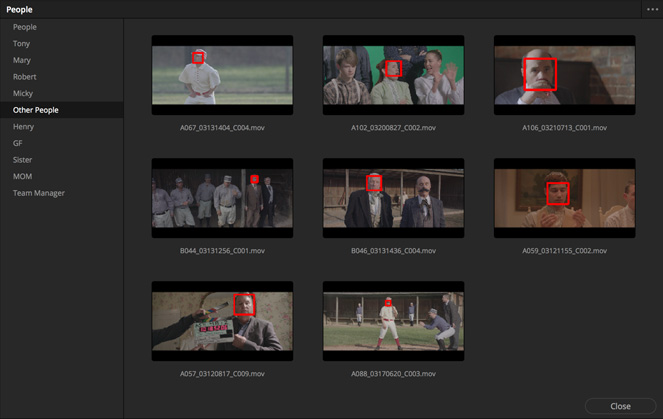The image size is (663, 419).
Task: Open Henry's face group
Action: click(23, 127)
